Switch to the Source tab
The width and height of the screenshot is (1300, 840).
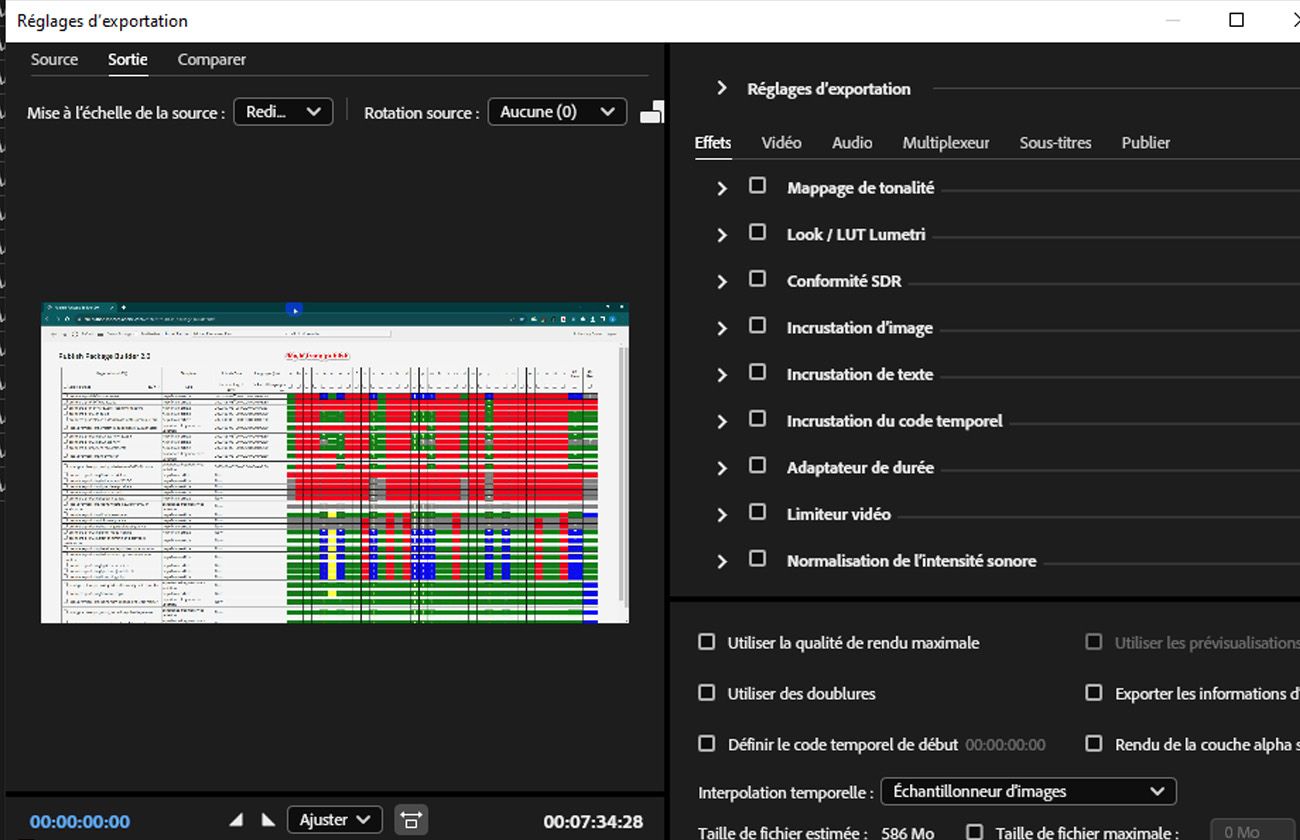point(55,59)
